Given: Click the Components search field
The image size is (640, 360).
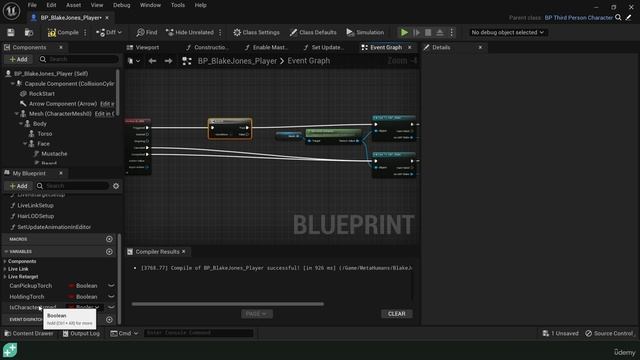Looking at the screenshot, I should point(78,59).
